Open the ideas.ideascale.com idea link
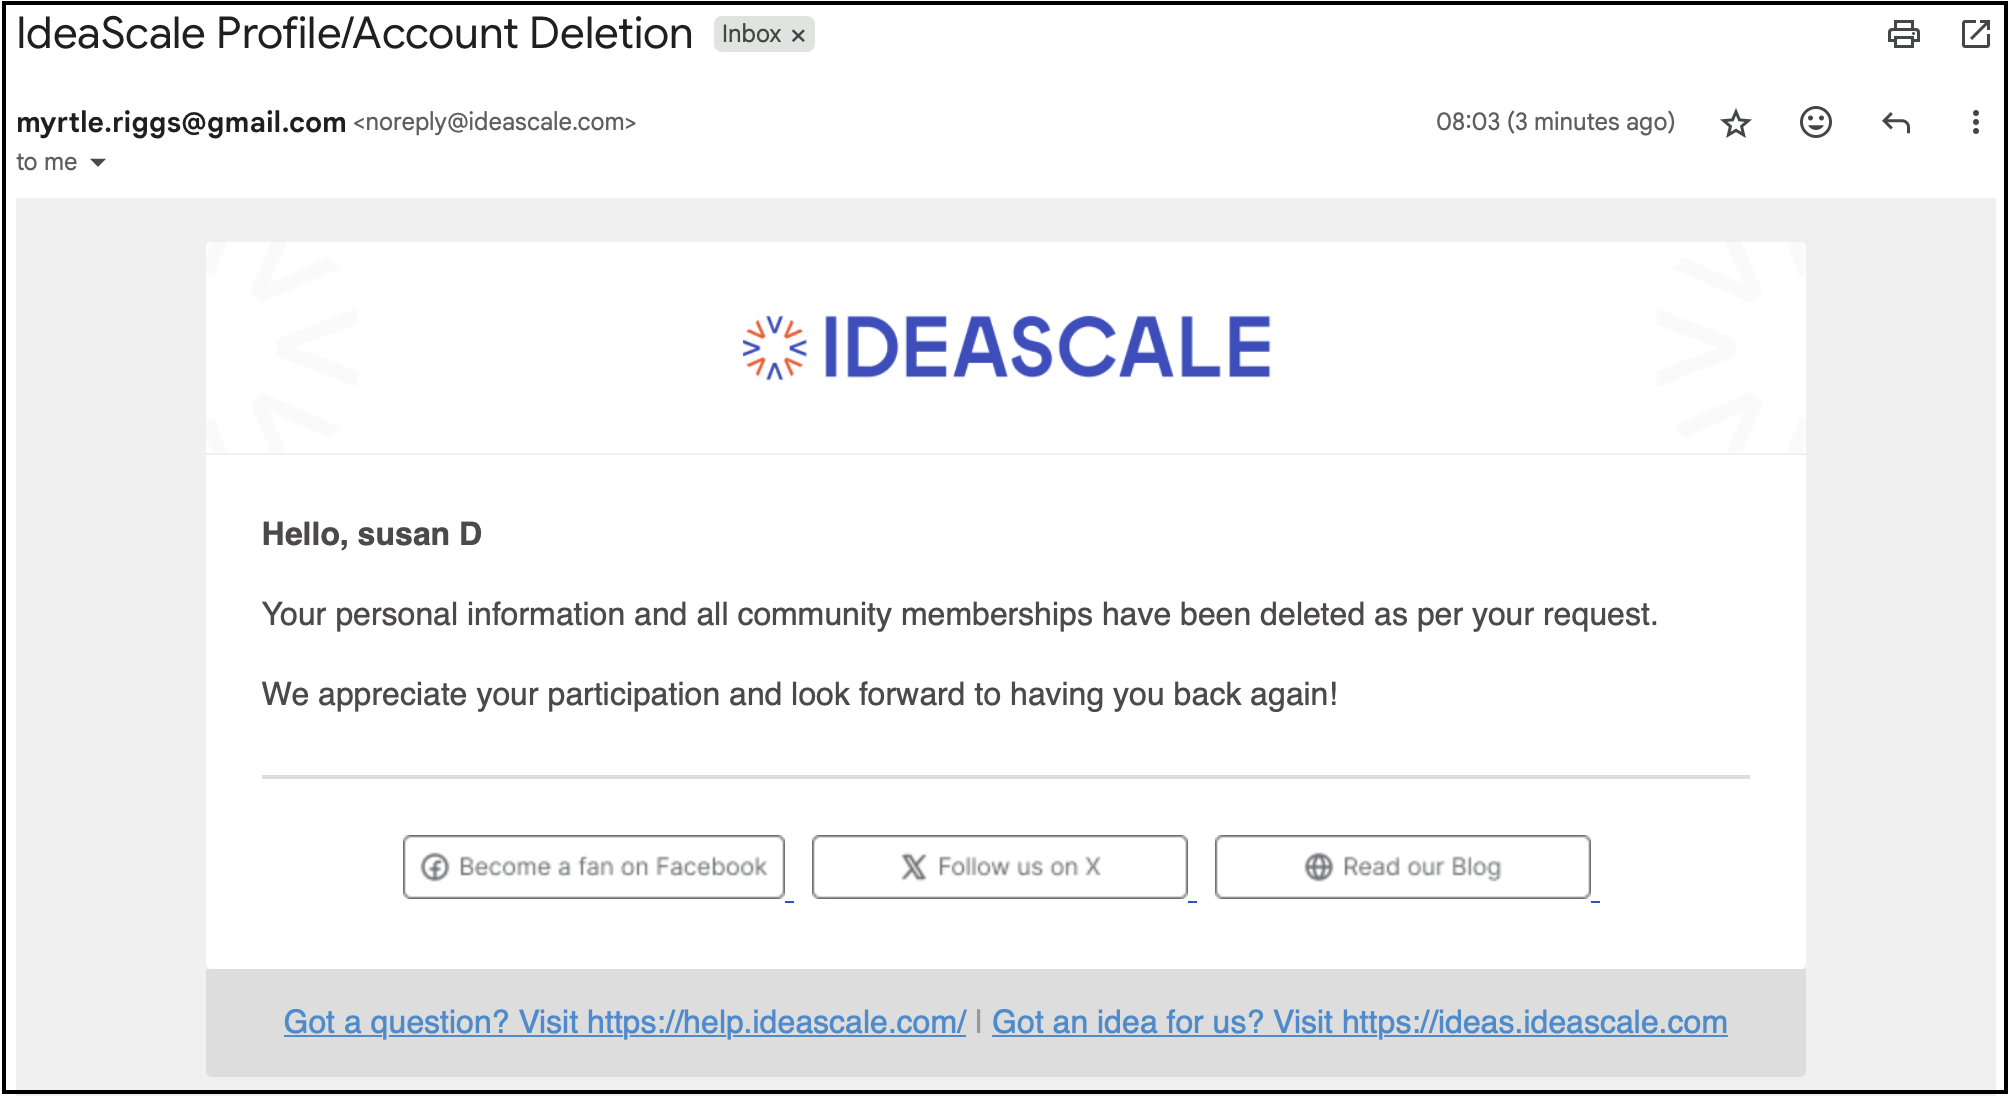The image size is (2010, 1096). pyautogui.click(x=1360, y=1022)
